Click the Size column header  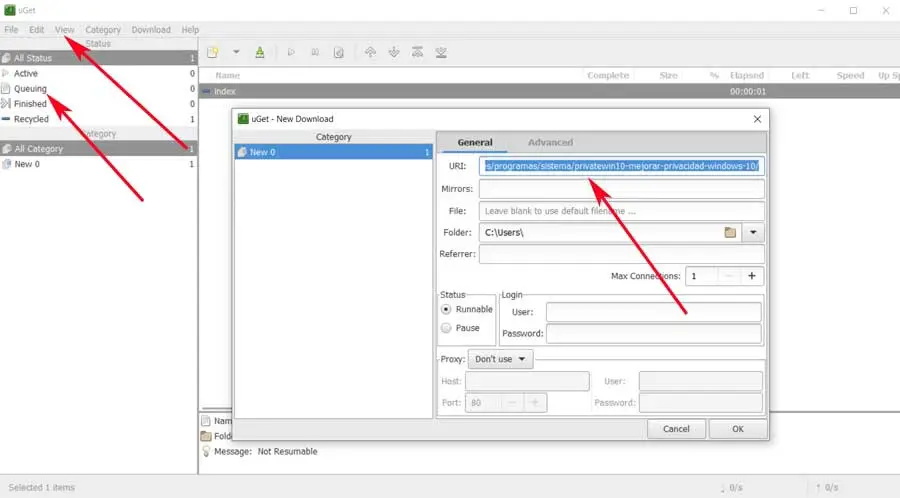[x=668, y=75]
